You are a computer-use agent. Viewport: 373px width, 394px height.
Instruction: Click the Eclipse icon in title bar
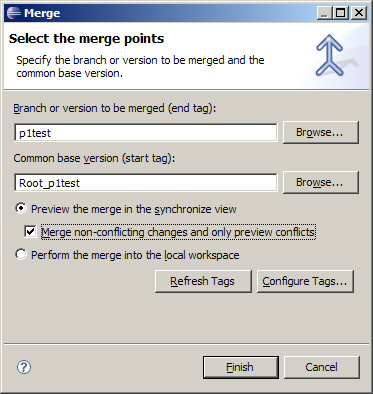14,13
